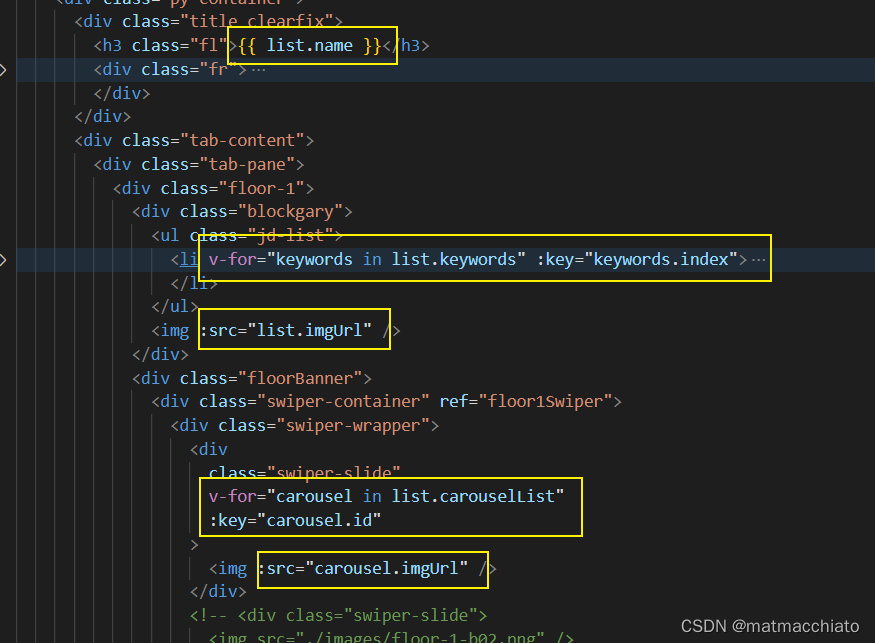Expand the folded div class="fr" gutter arrow
Image resolution: width=875 pixels, height=643 pixels.
click(x=3, y=70)
